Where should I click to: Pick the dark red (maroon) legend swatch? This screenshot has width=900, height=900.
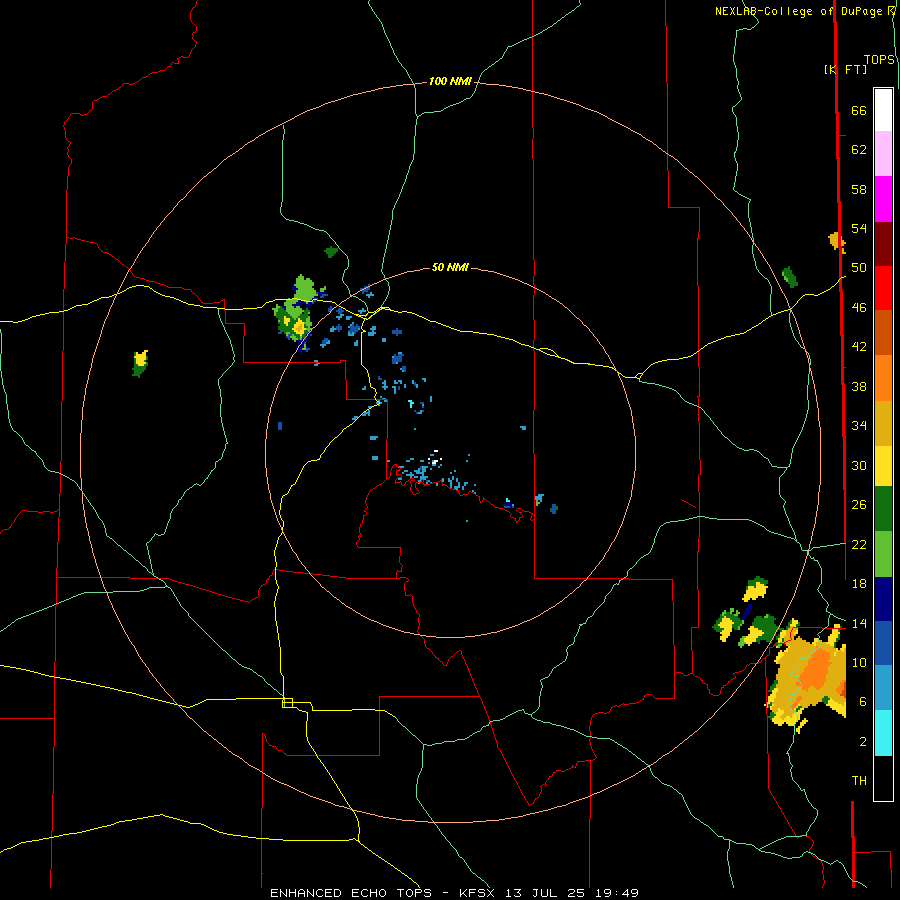coord(883,243)
